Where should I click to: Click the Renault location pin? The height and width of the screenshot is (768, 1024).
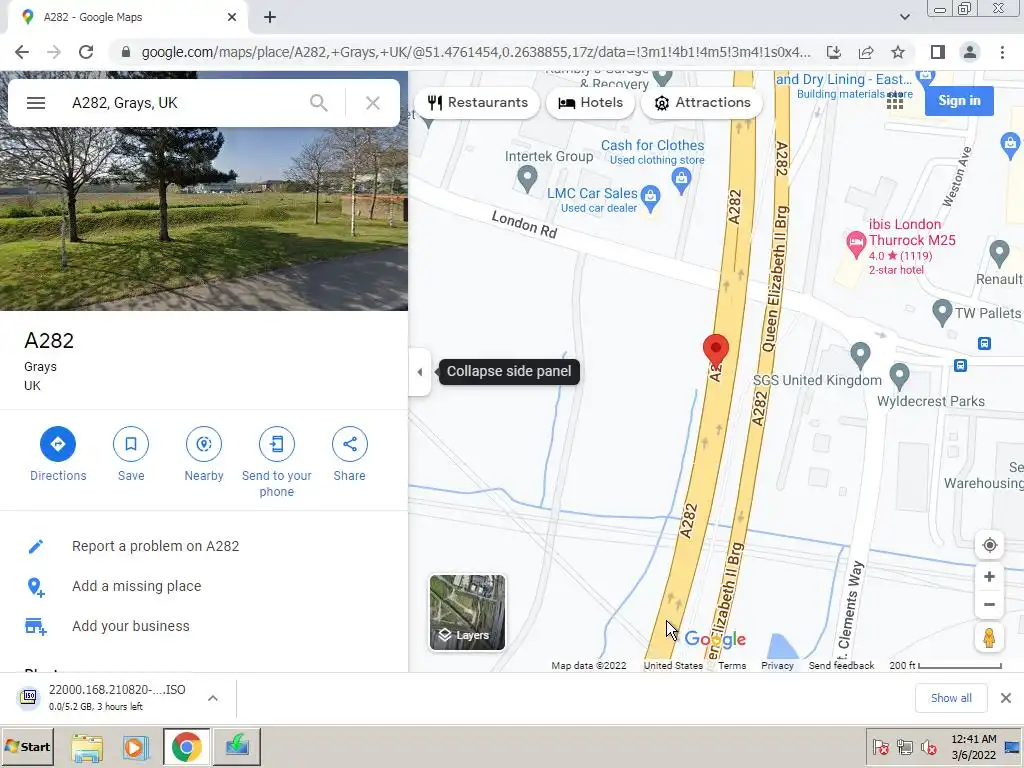(x=999, y=253)
